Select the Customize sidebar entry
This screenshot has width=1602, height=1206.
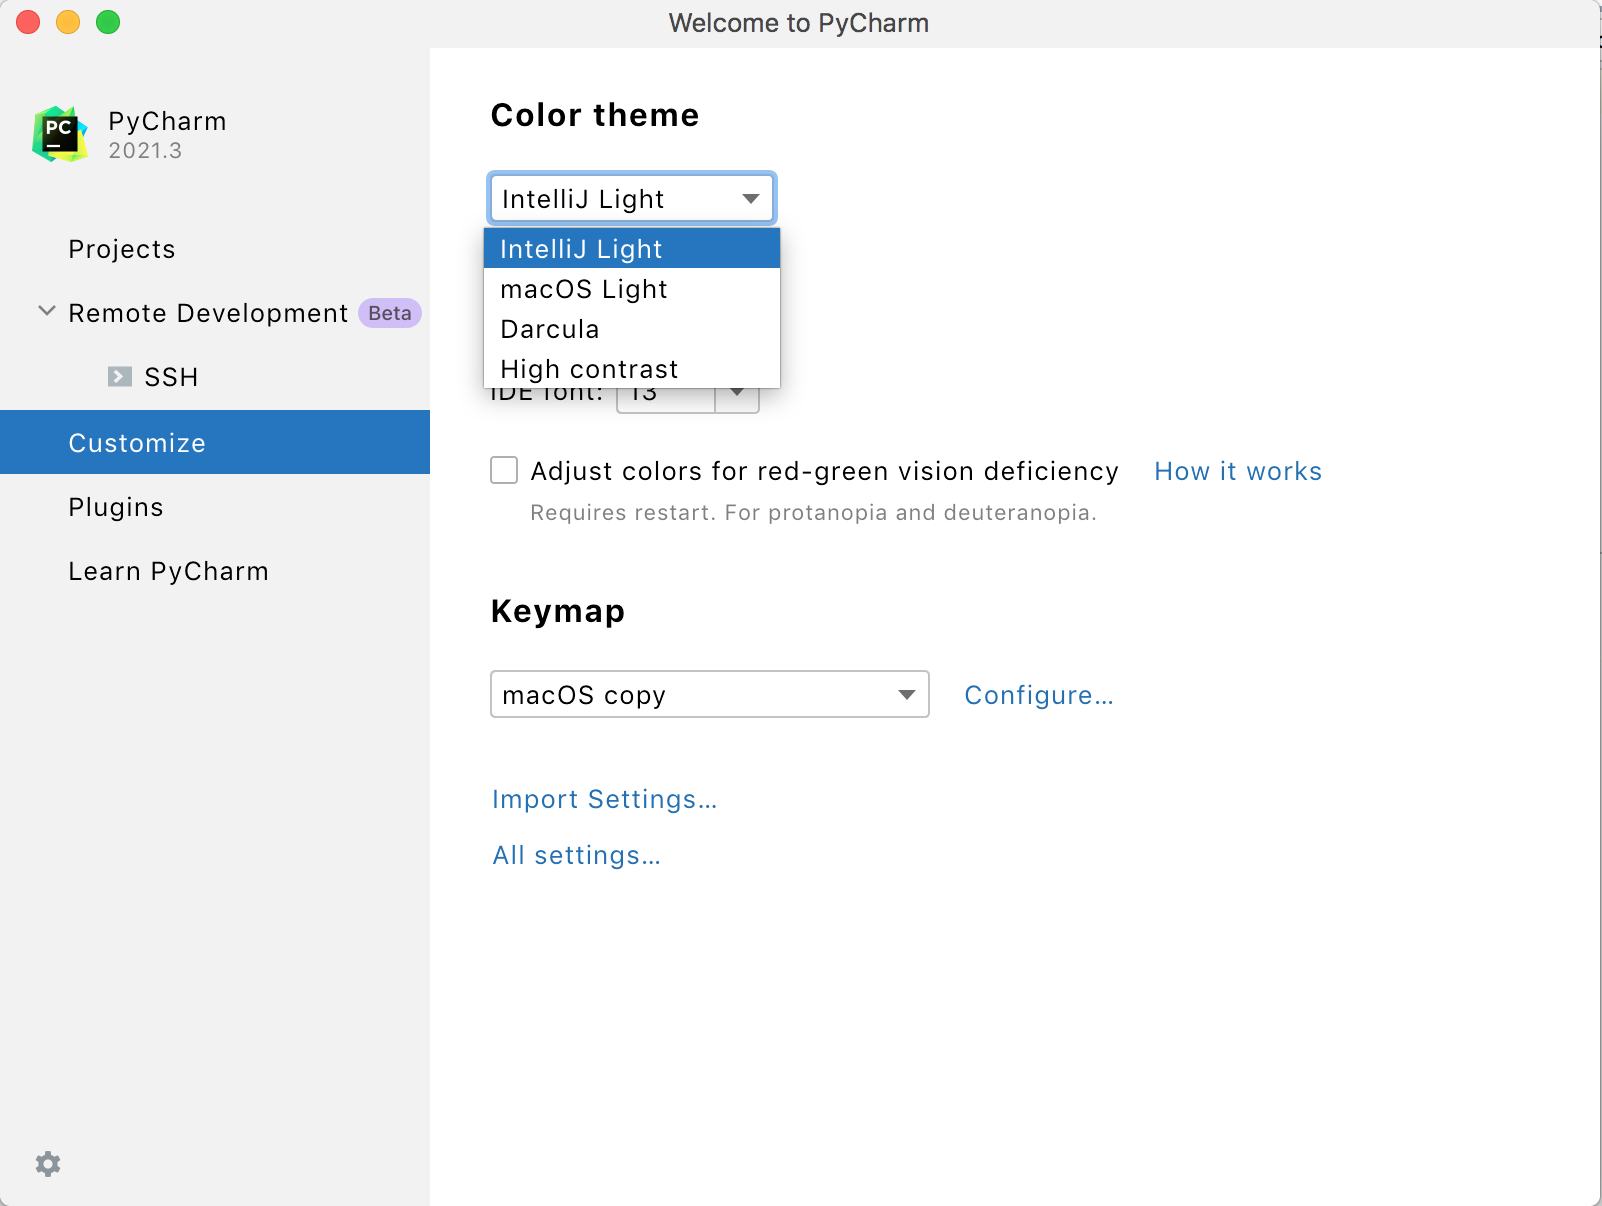click(137, 442)
